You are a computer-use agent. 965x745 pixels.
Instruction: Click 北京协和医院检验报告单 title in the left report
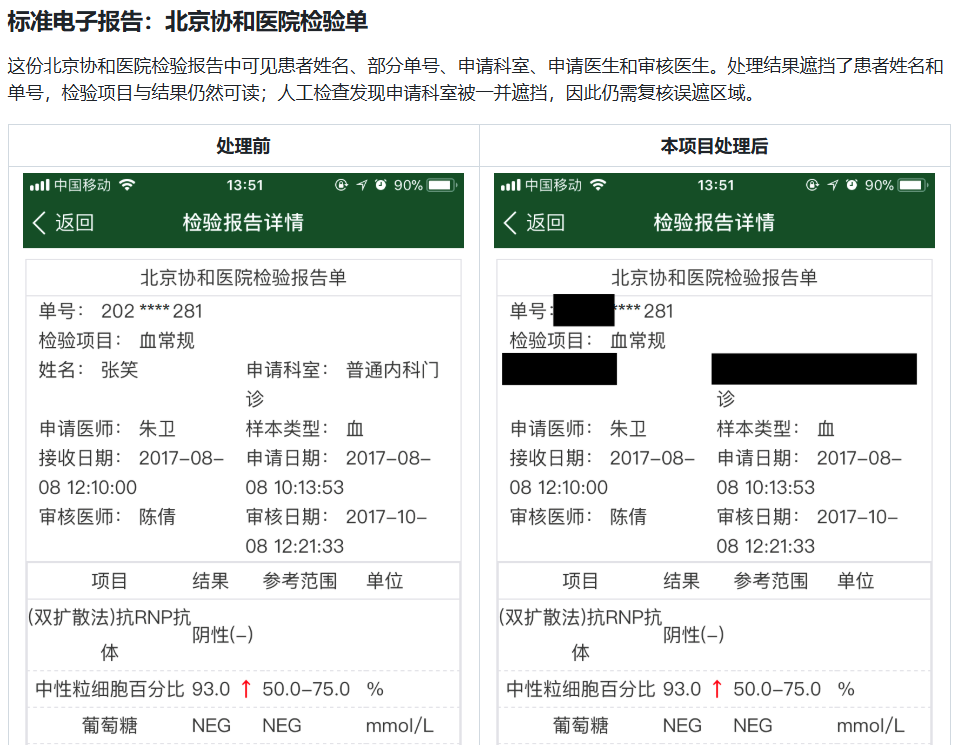(244, 277)
